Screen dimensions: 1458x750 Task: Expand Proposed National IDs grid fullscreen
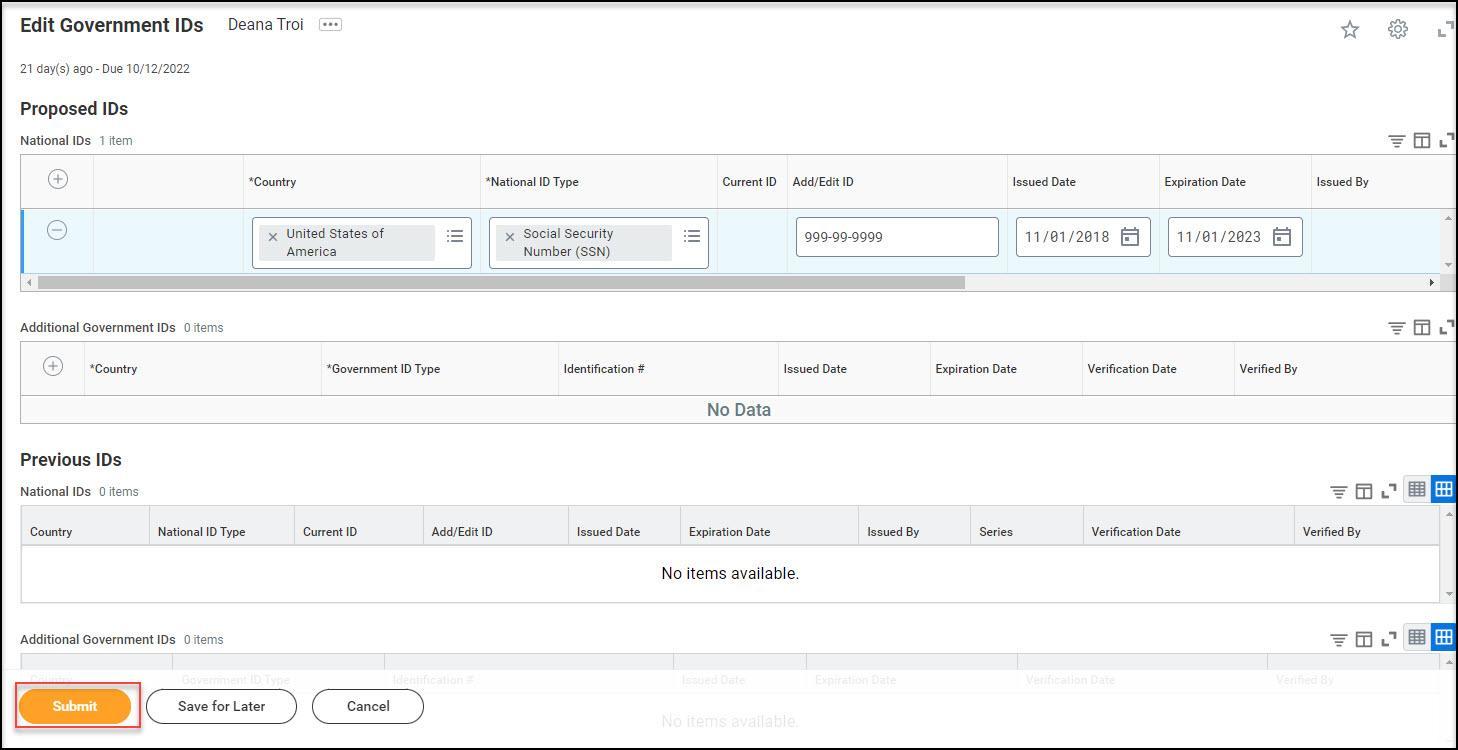tap(1446, 141)
